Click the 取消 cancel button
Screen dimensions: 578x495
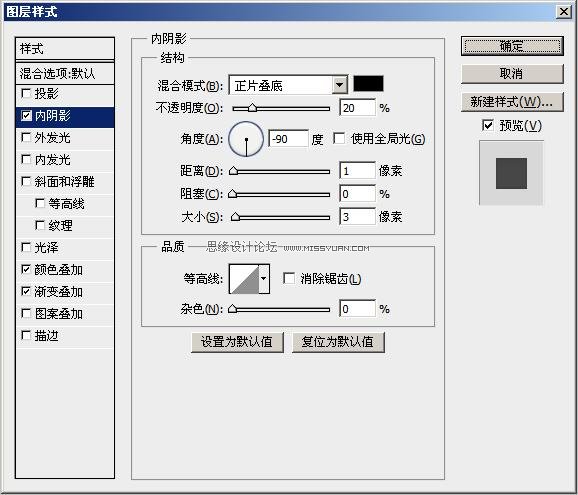coord(512,74)
